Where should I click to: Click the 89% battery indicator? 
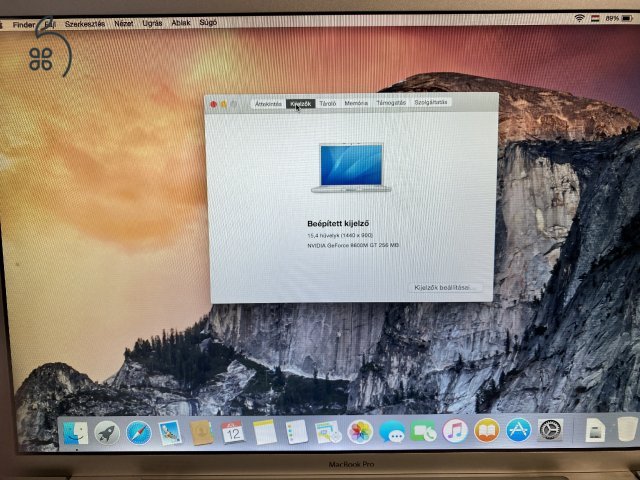(618, 18)
